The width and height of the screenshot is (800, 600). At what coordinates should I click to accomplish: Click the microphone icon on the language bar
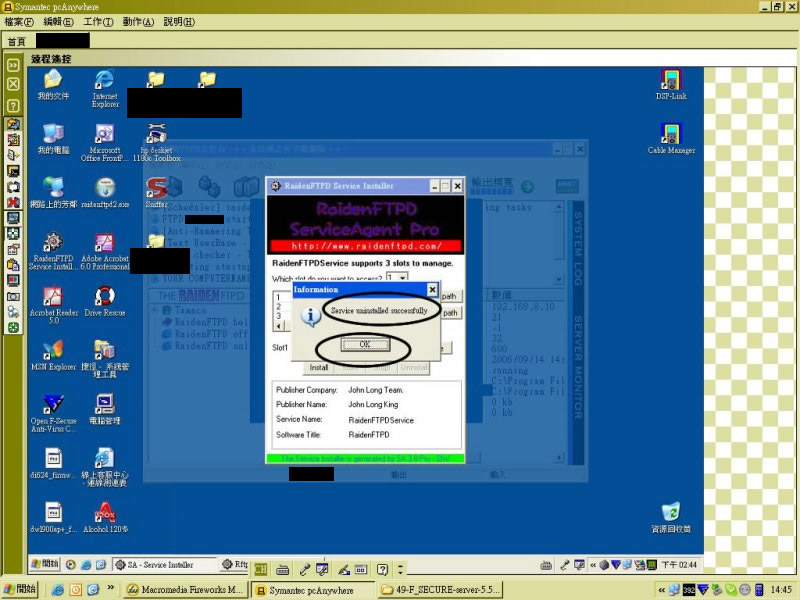coord(305,569)
